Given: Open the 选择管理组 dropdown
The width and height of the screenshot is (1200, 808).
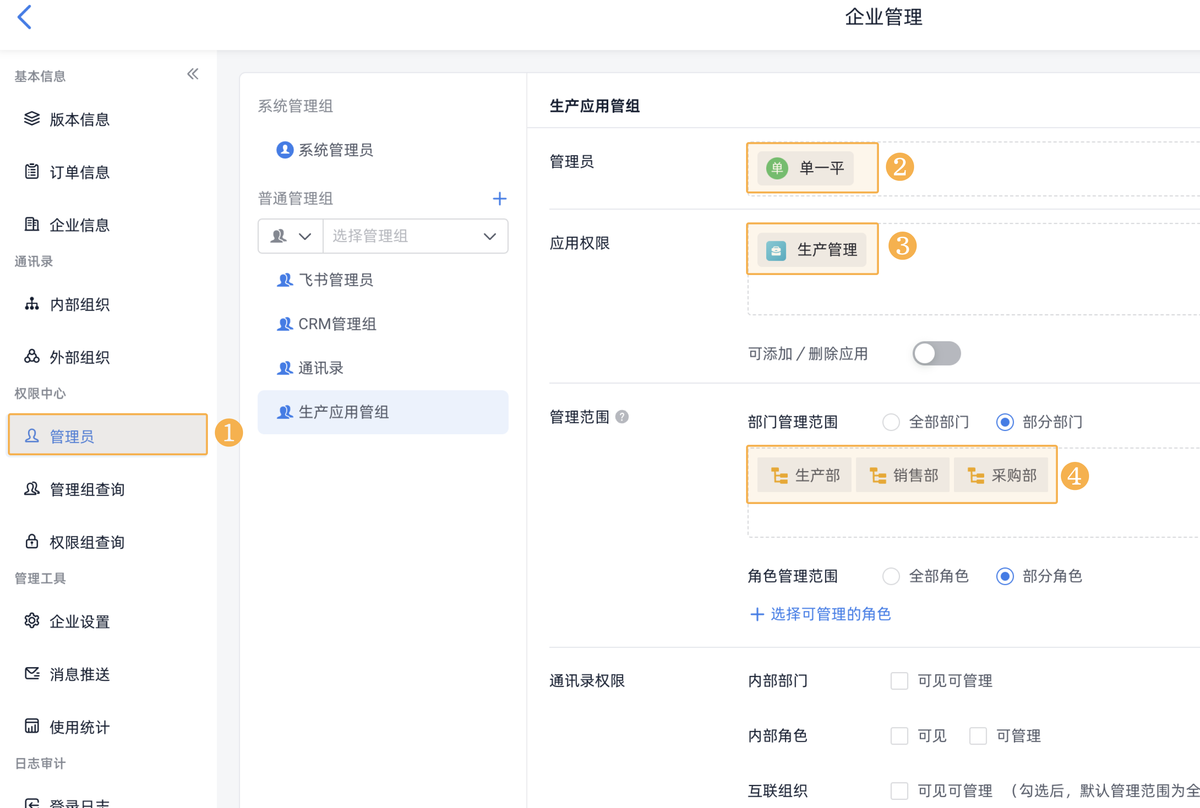Looking at the screenshot, I should (x=415, y=236).
